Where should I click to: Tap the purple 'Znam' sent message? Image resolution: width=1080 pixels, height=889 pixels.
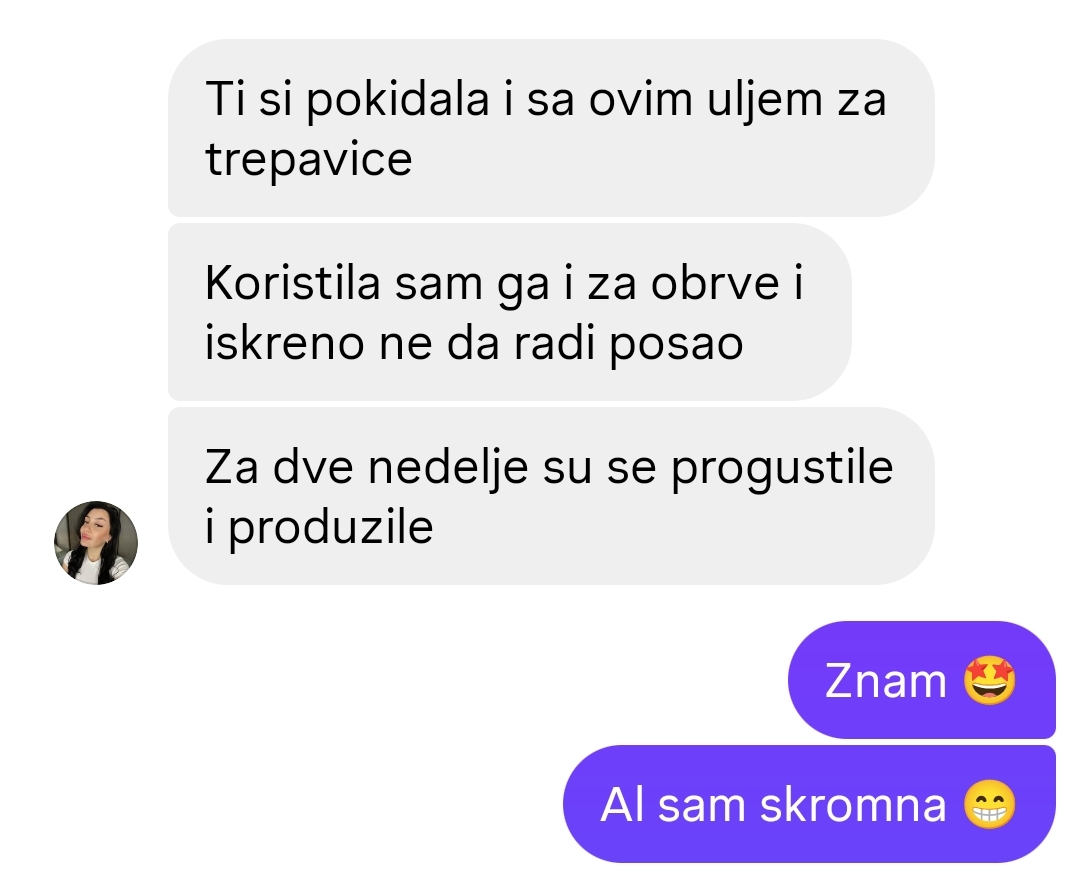coord(922,680)
